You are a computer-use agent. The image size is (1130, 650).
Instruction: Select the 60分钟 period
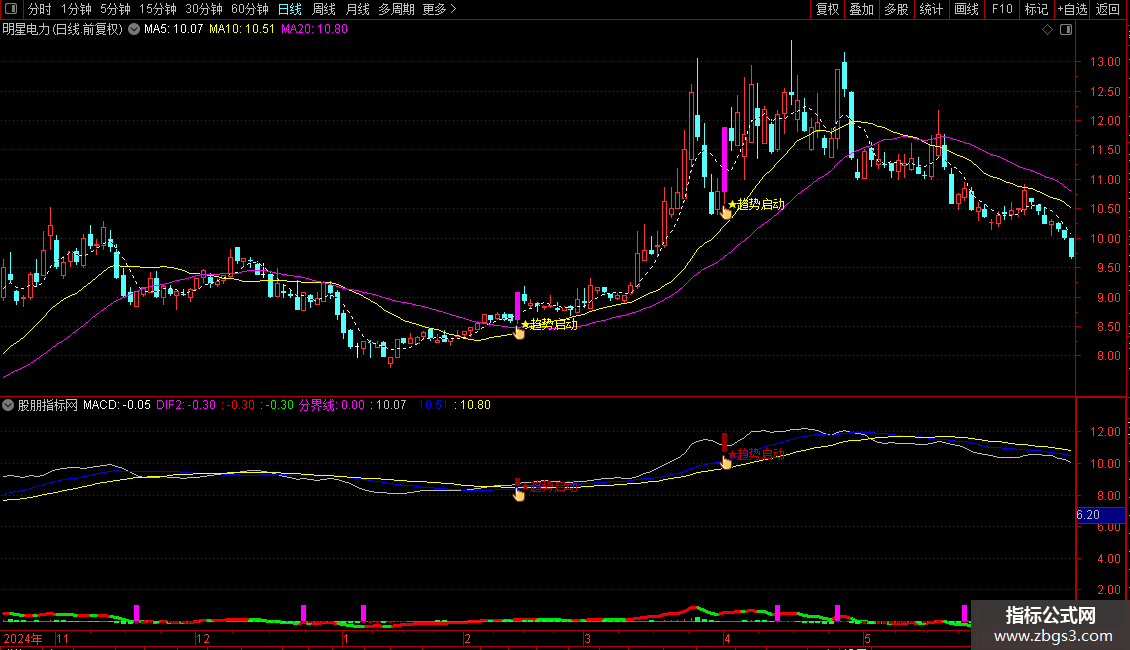point(250,9)
